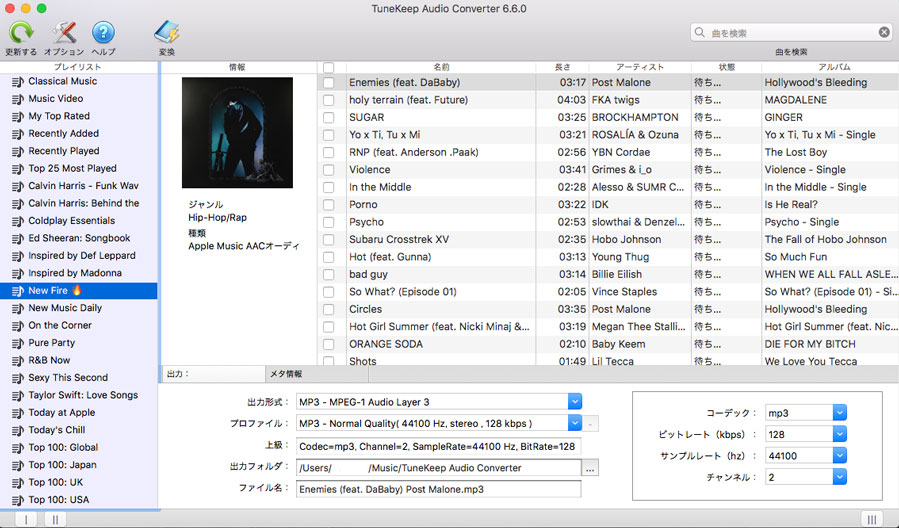Click the three-bar layout button at bottom right
899x528 pixels.
click(x=871, y=519)
